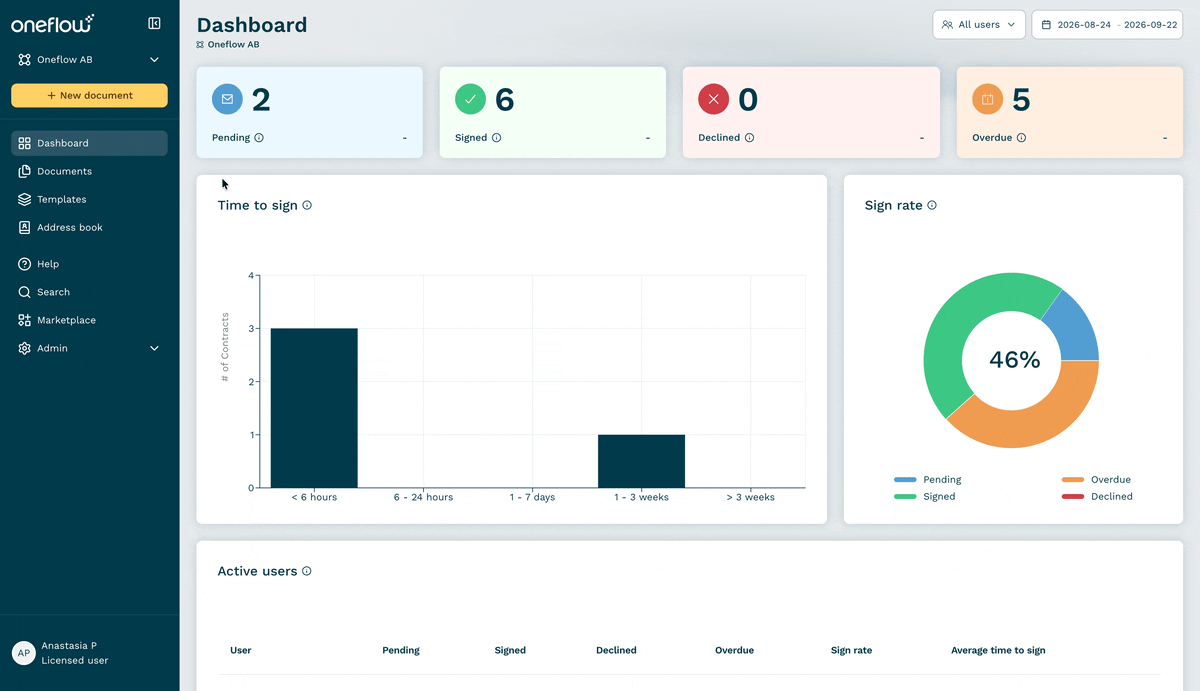
Task: Toggle the Overdue legend entry
Action: [1096, 480]
